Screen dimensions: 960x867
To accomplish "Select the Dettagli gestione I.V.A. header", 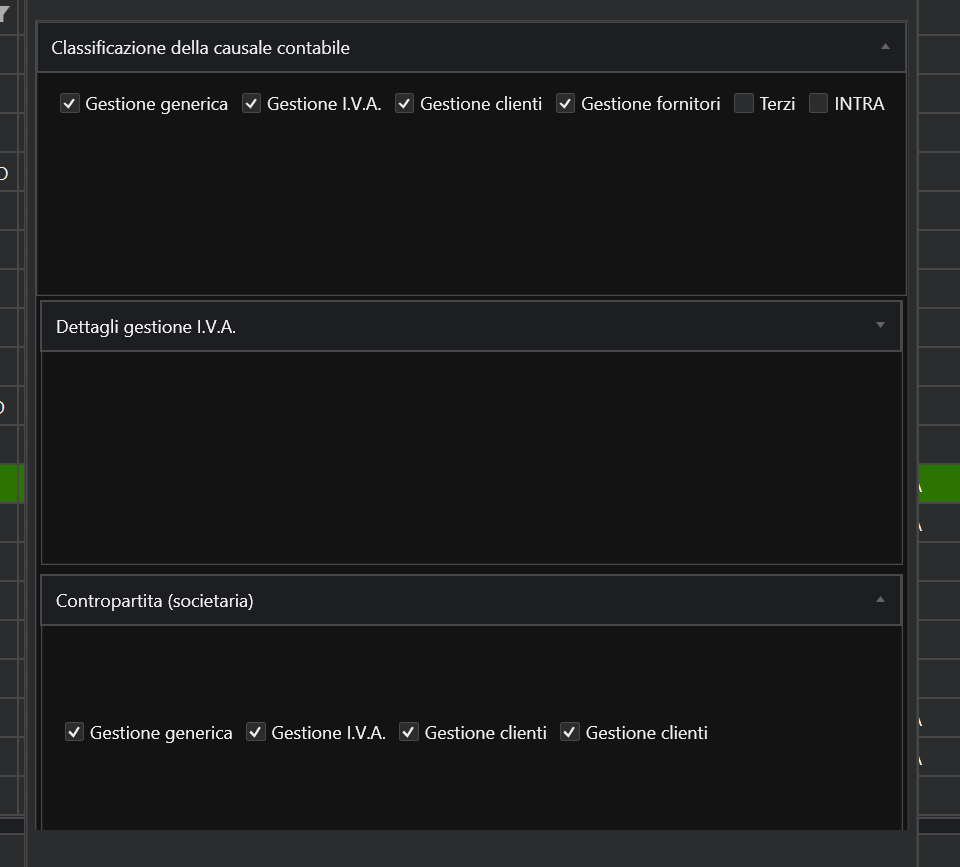I will coord(146,327).
